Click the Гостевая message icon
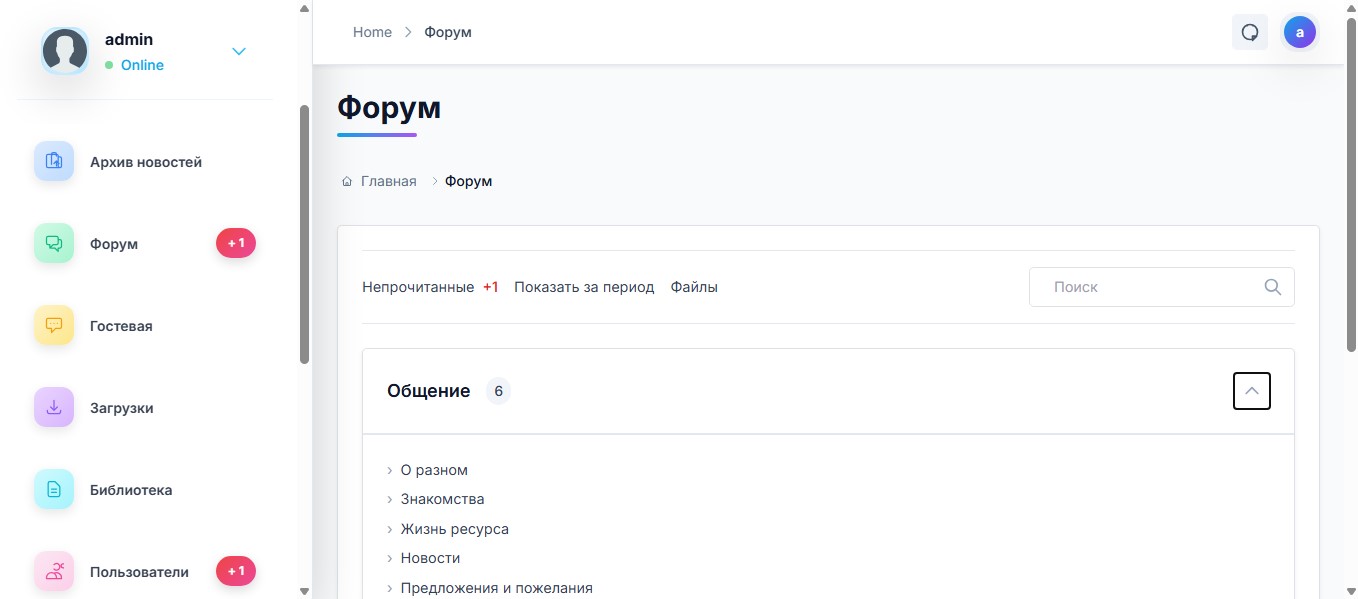 54,325
